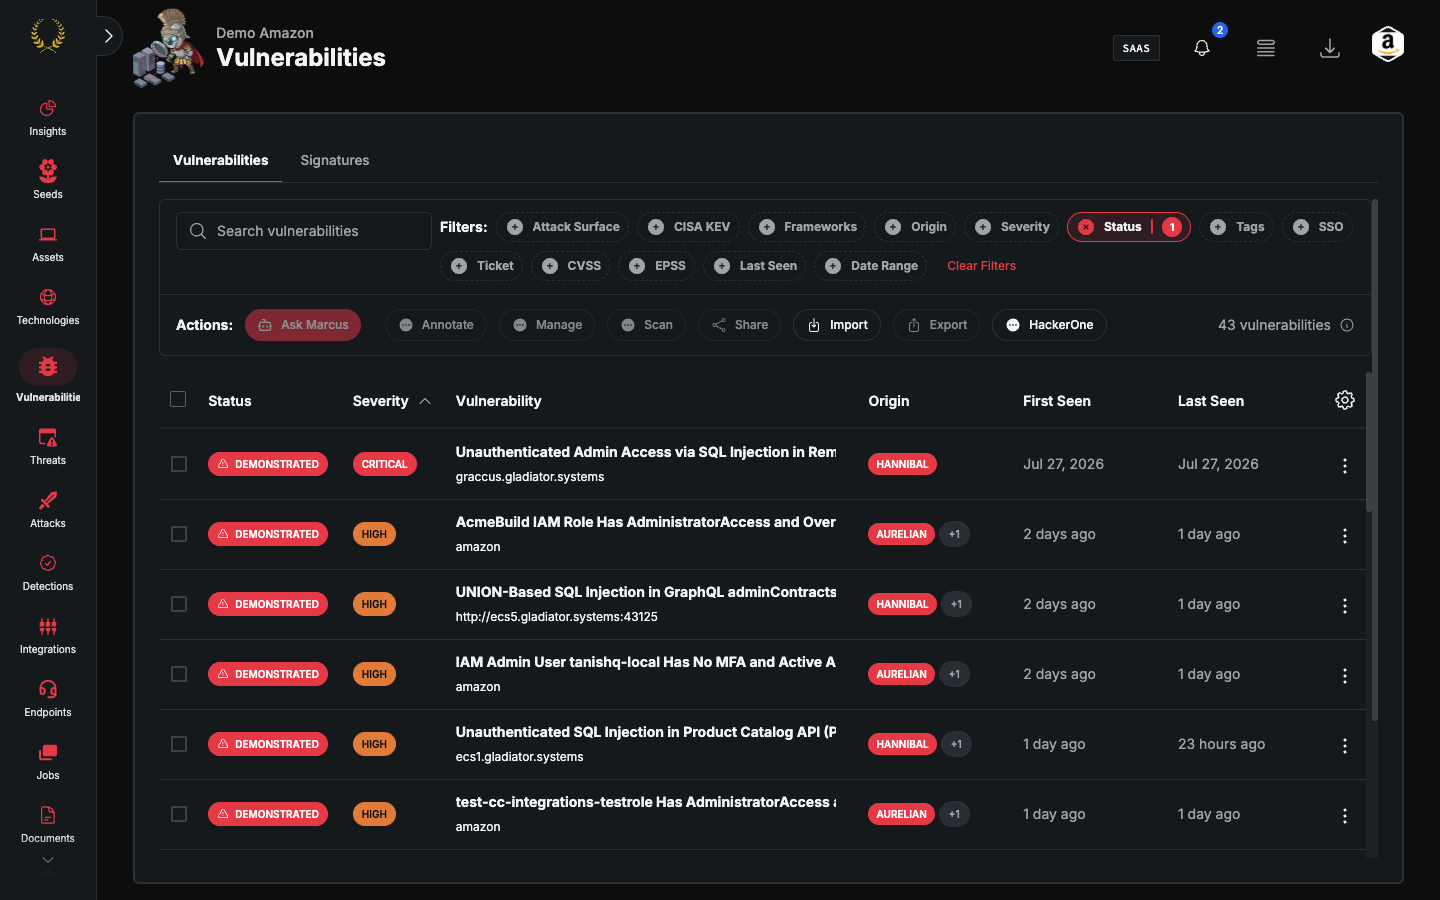This screenshot has width=1440, height=900.
Task: Open Insights in the sidebar
Action: (47, 117)
